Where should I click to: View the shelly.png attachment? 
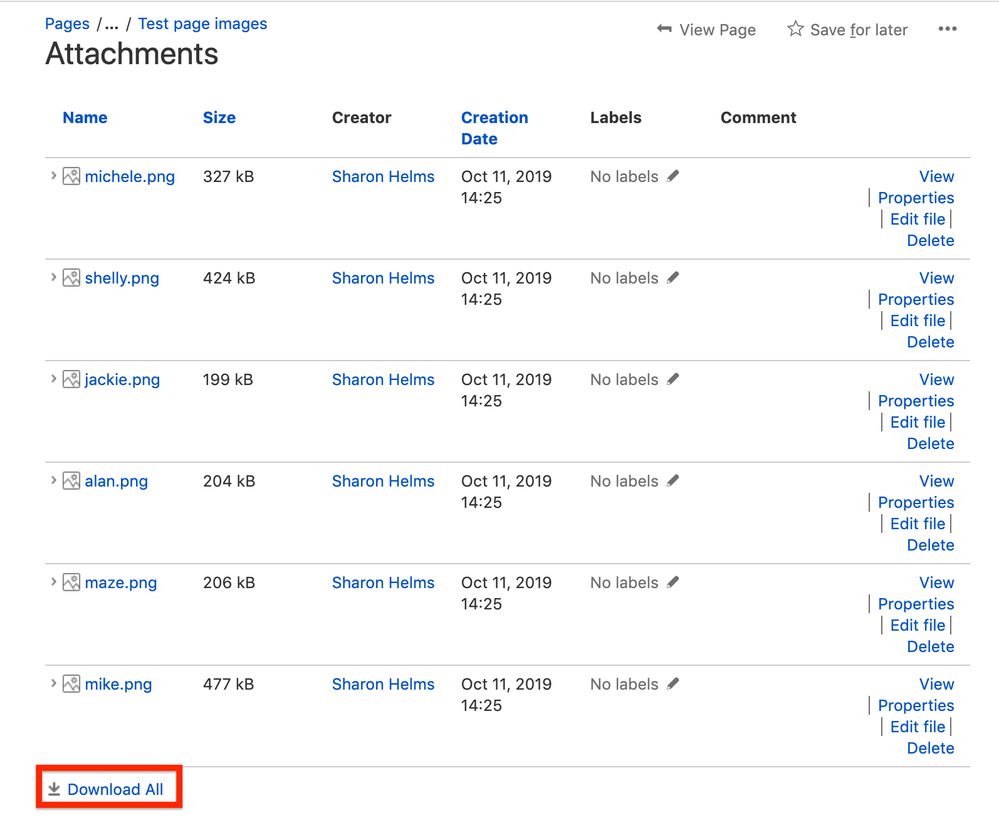click(937, 278)
